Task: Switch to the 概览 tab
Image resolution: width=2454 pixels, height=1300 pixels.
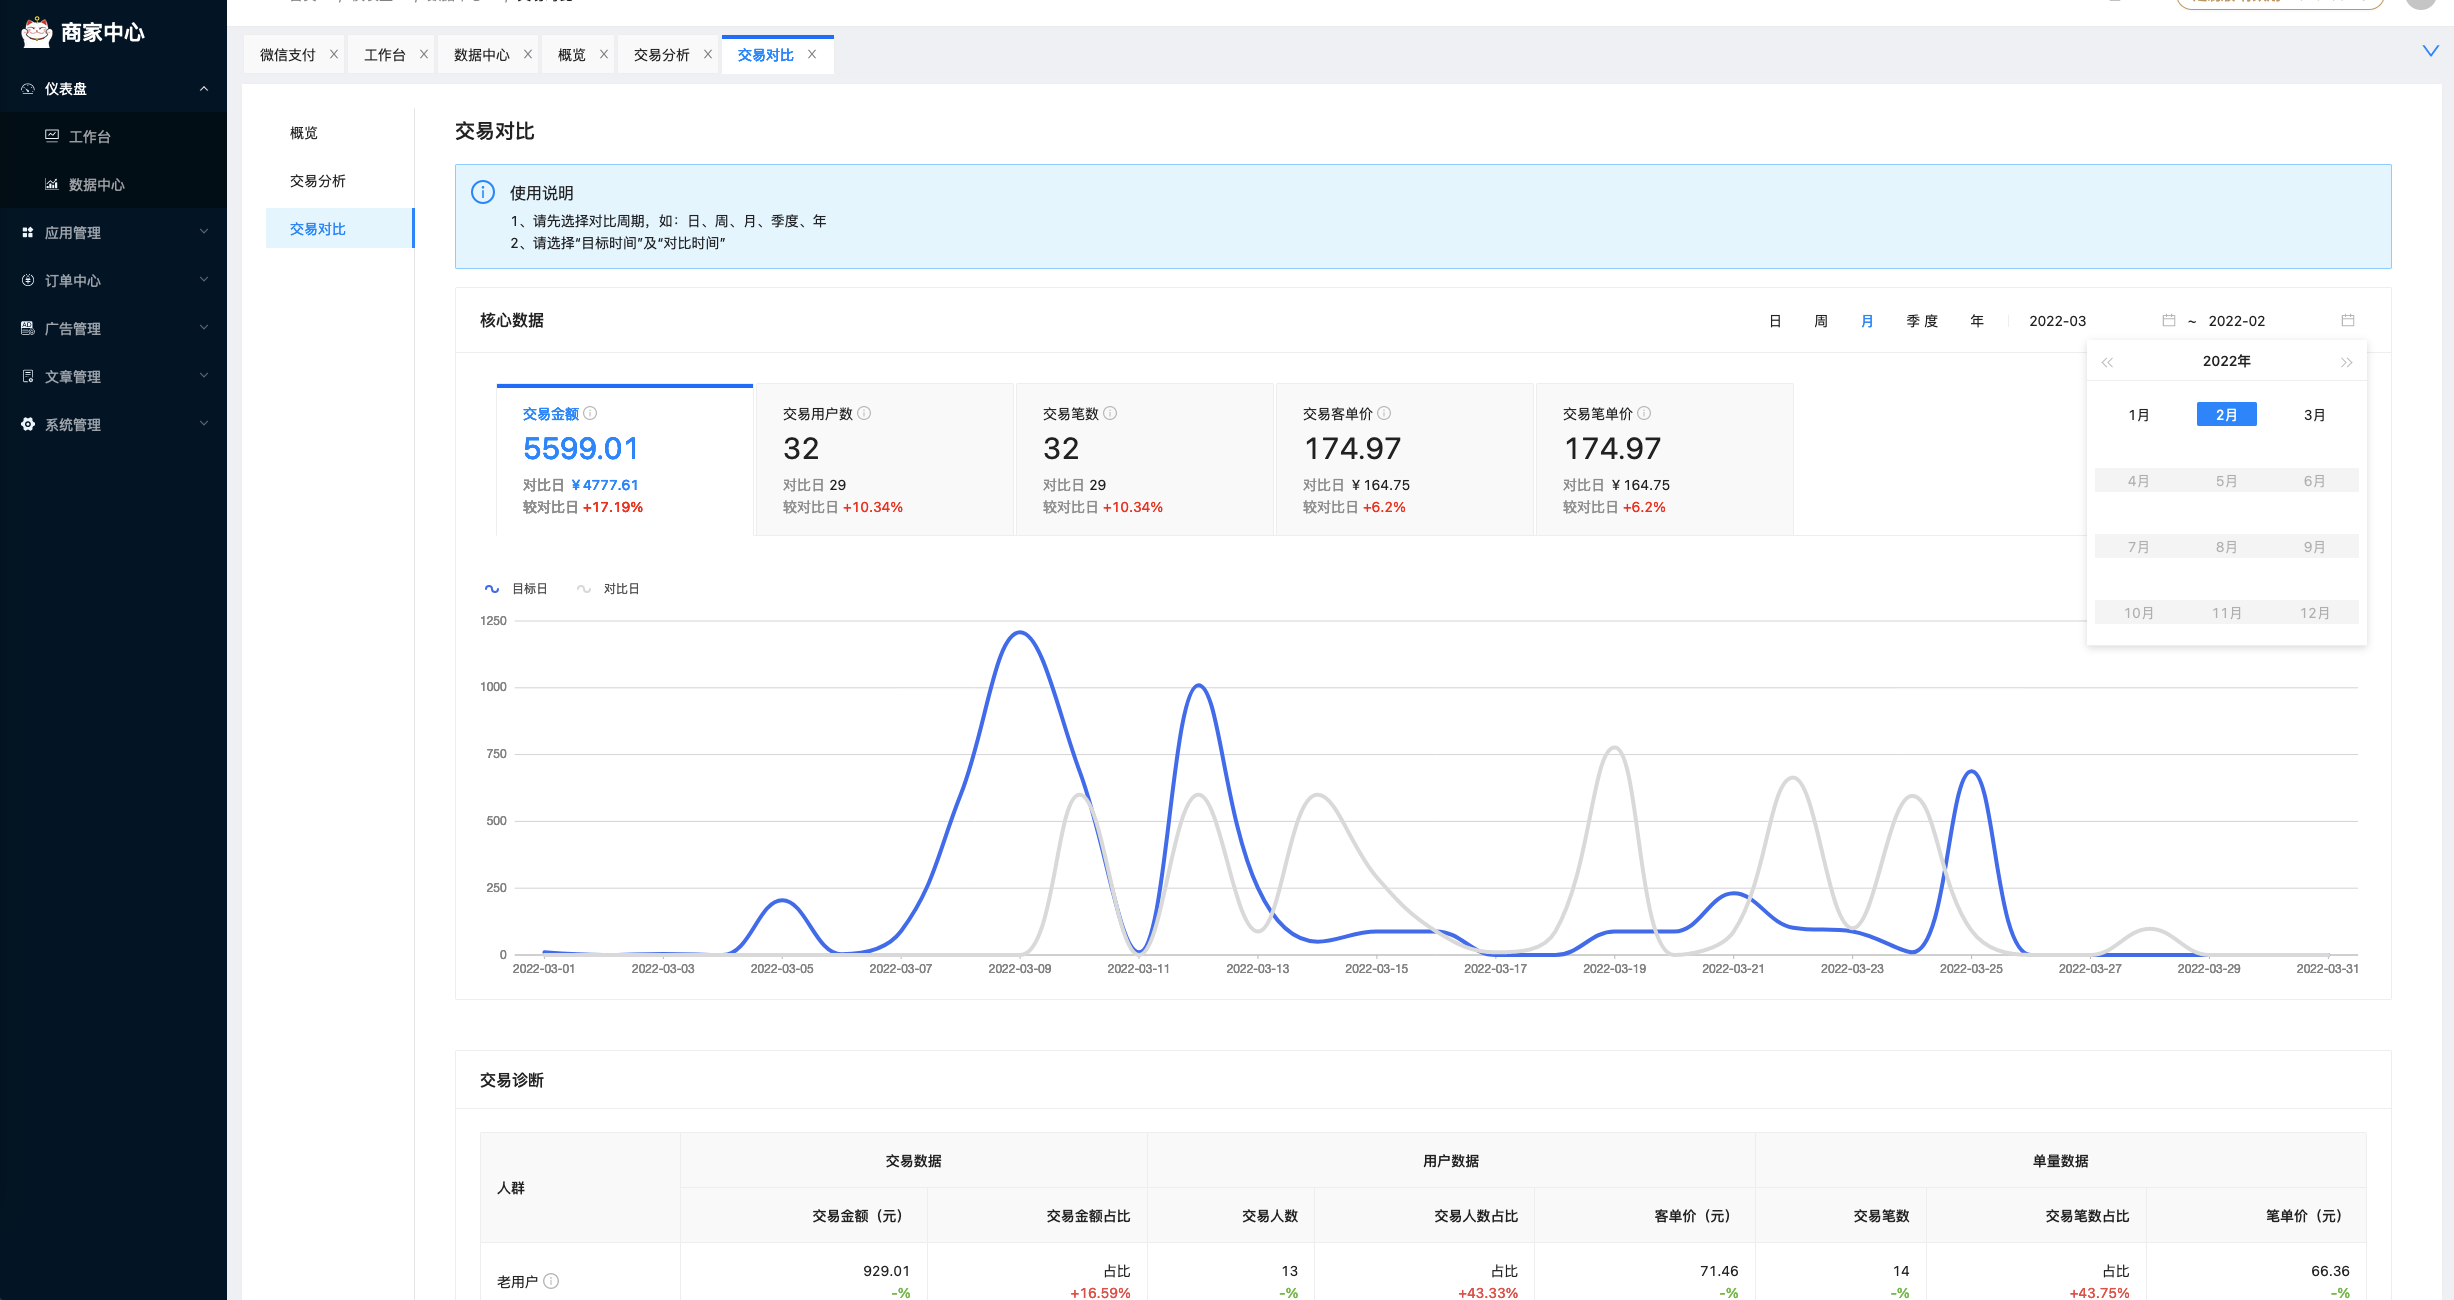Action: (x=571, y=55)
